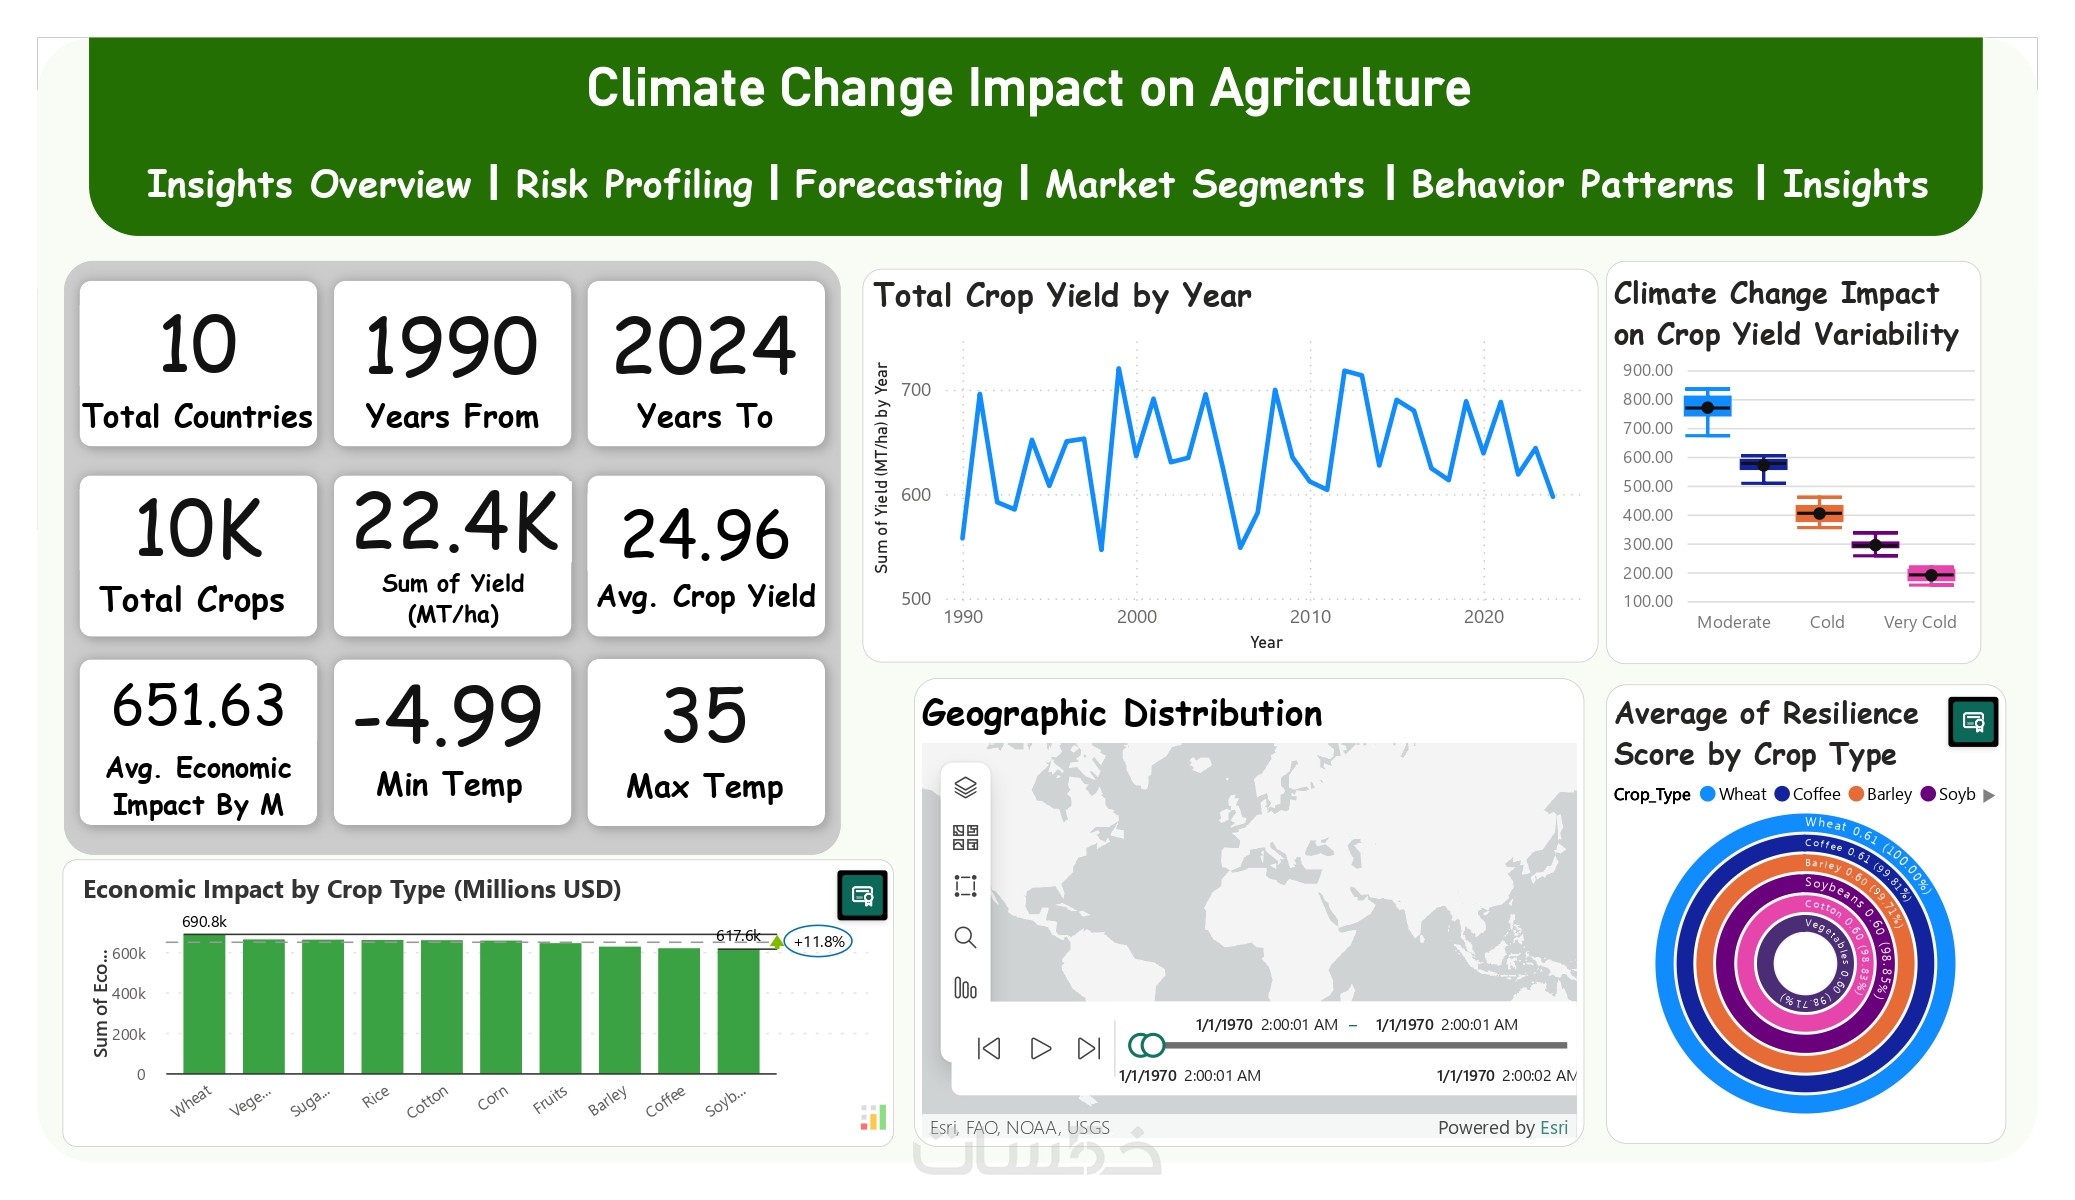Step to the next time interval
The height and width of the screenshot is (1200, 2075).
[1089, 1048]
